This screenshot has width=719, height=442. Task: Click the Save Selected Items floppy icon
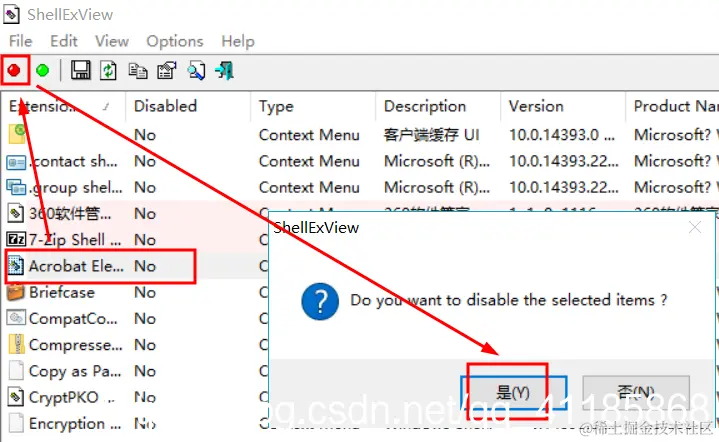pyautogui.click(x=80, y=70)
